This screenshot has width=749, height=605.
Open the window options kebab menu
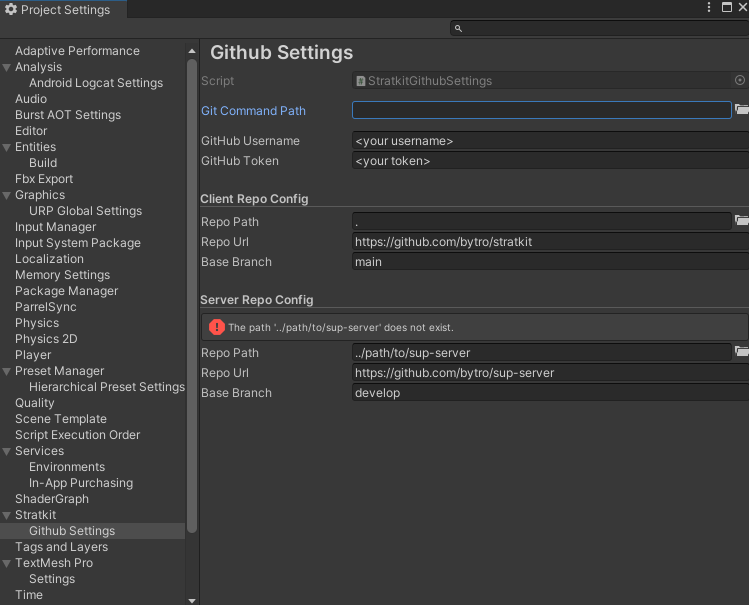click(x=709, y=7)
